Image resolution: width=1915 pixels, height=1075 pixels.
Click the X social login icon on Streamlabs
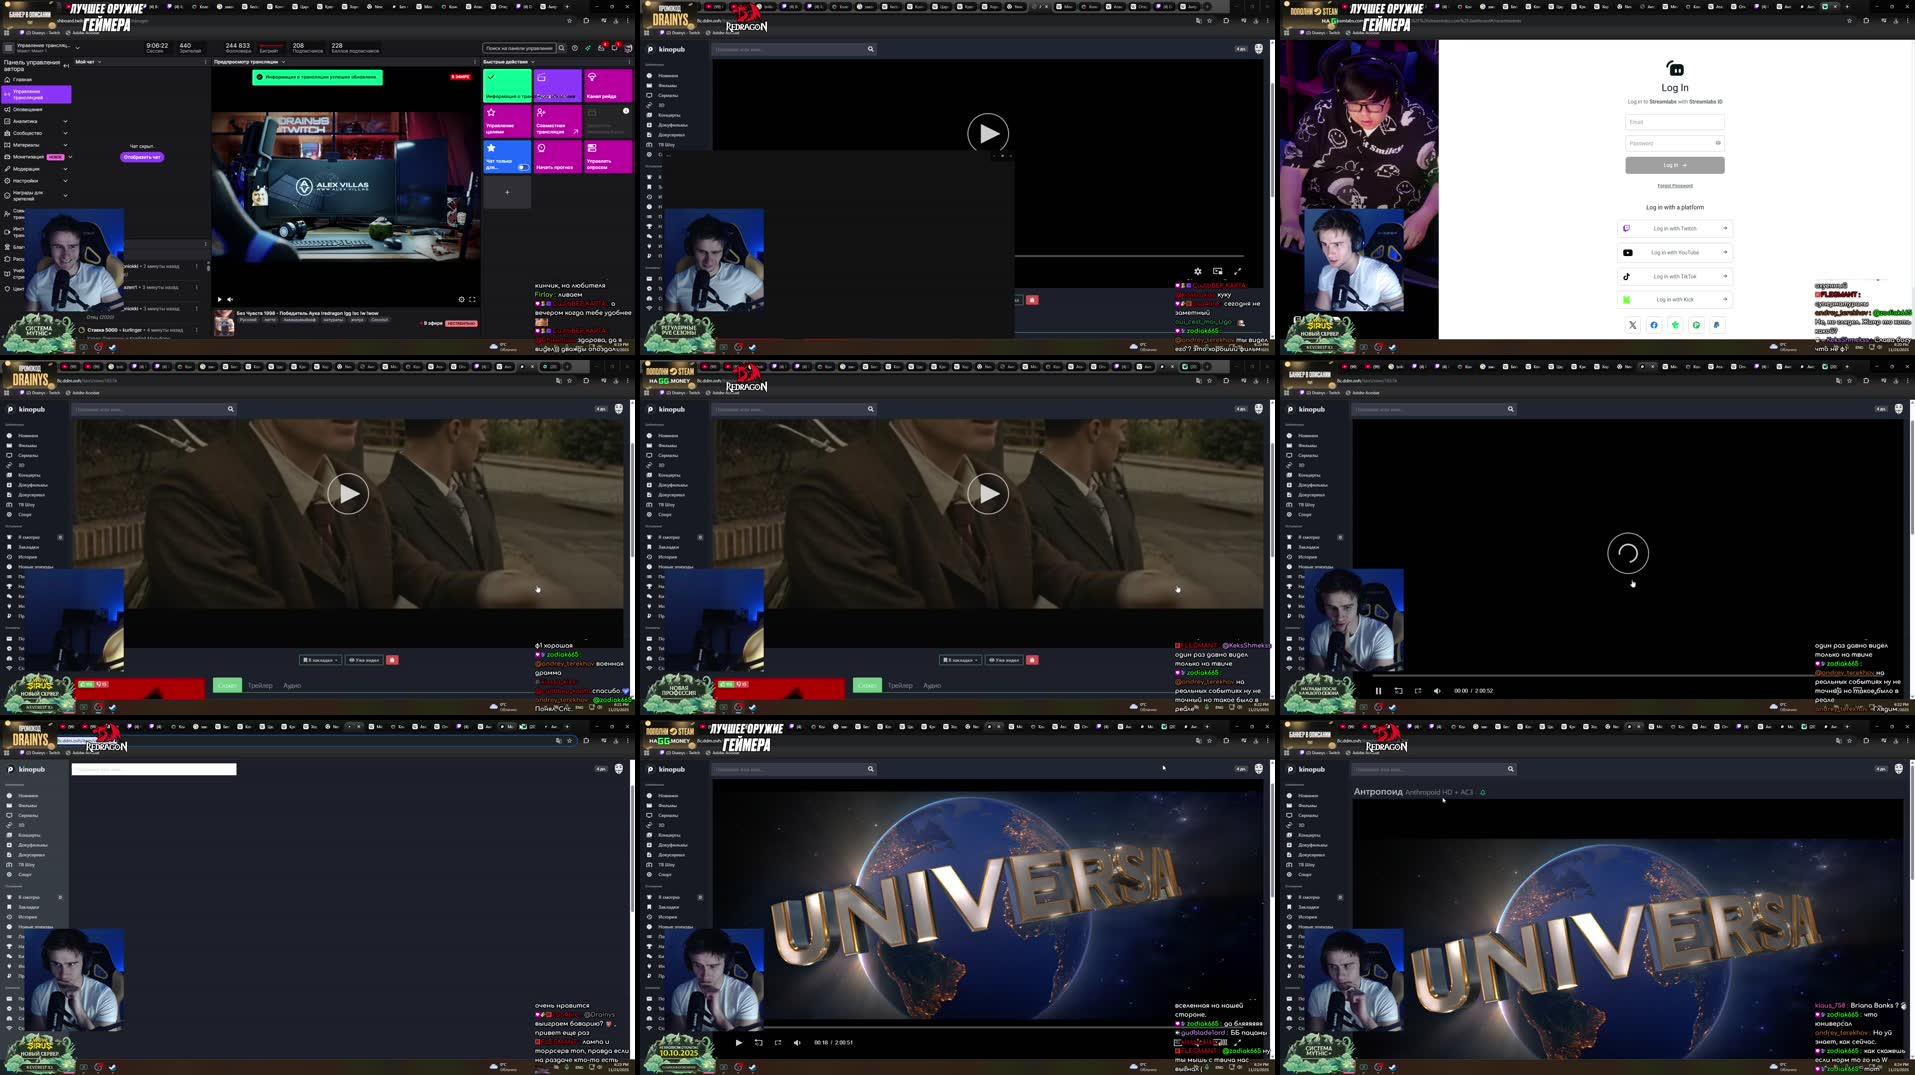(1632, 325)
